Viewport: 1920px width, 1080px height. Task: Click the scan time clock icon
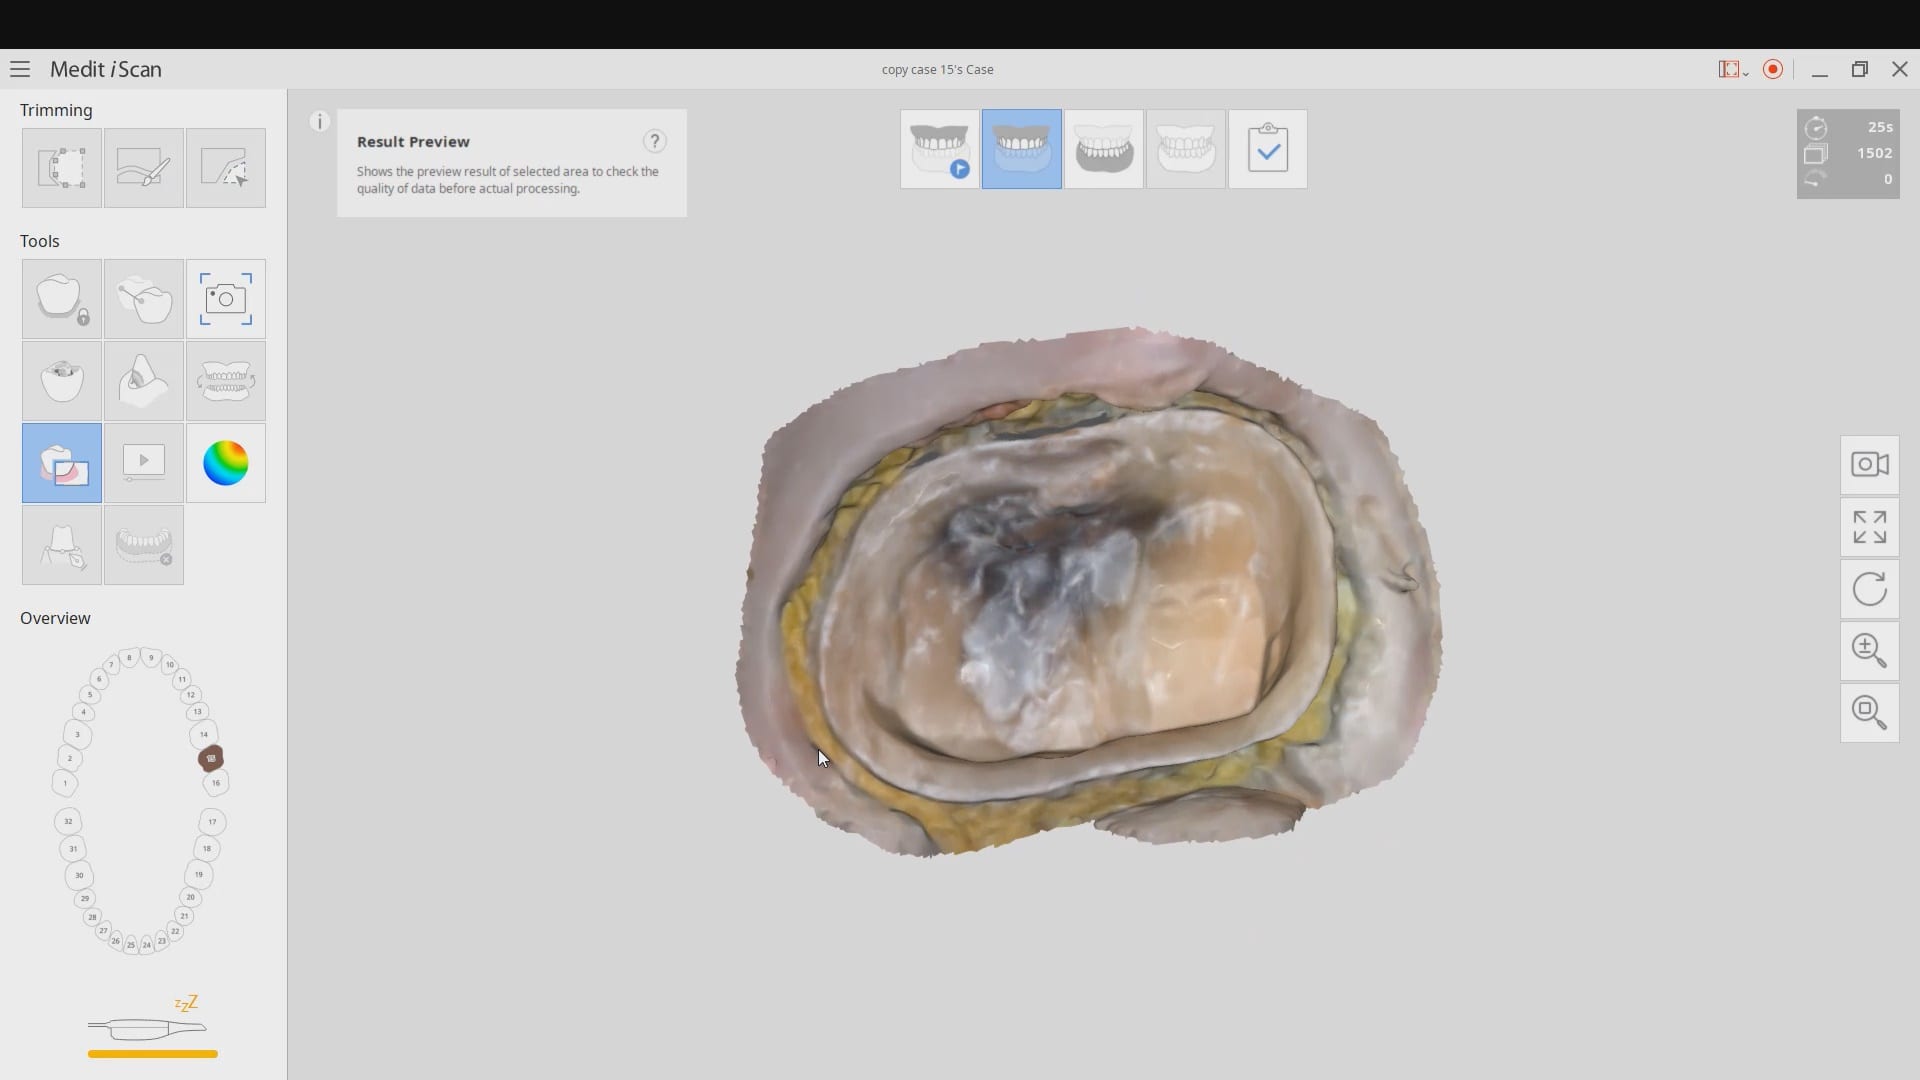(1816, 128)
